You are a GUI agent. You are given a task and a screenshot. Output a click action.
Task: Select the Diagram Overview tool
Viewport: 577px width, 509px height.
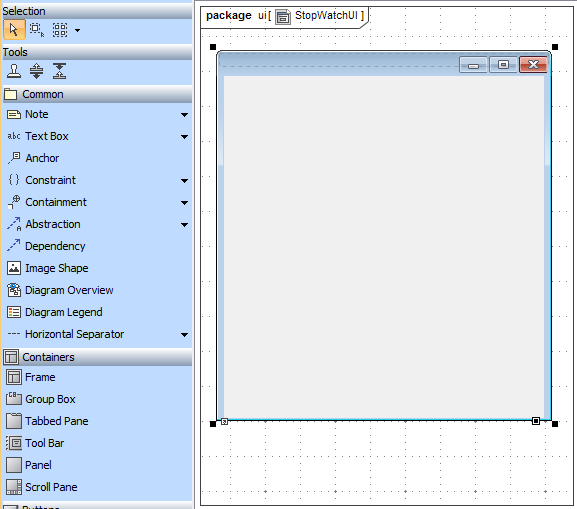60,290
